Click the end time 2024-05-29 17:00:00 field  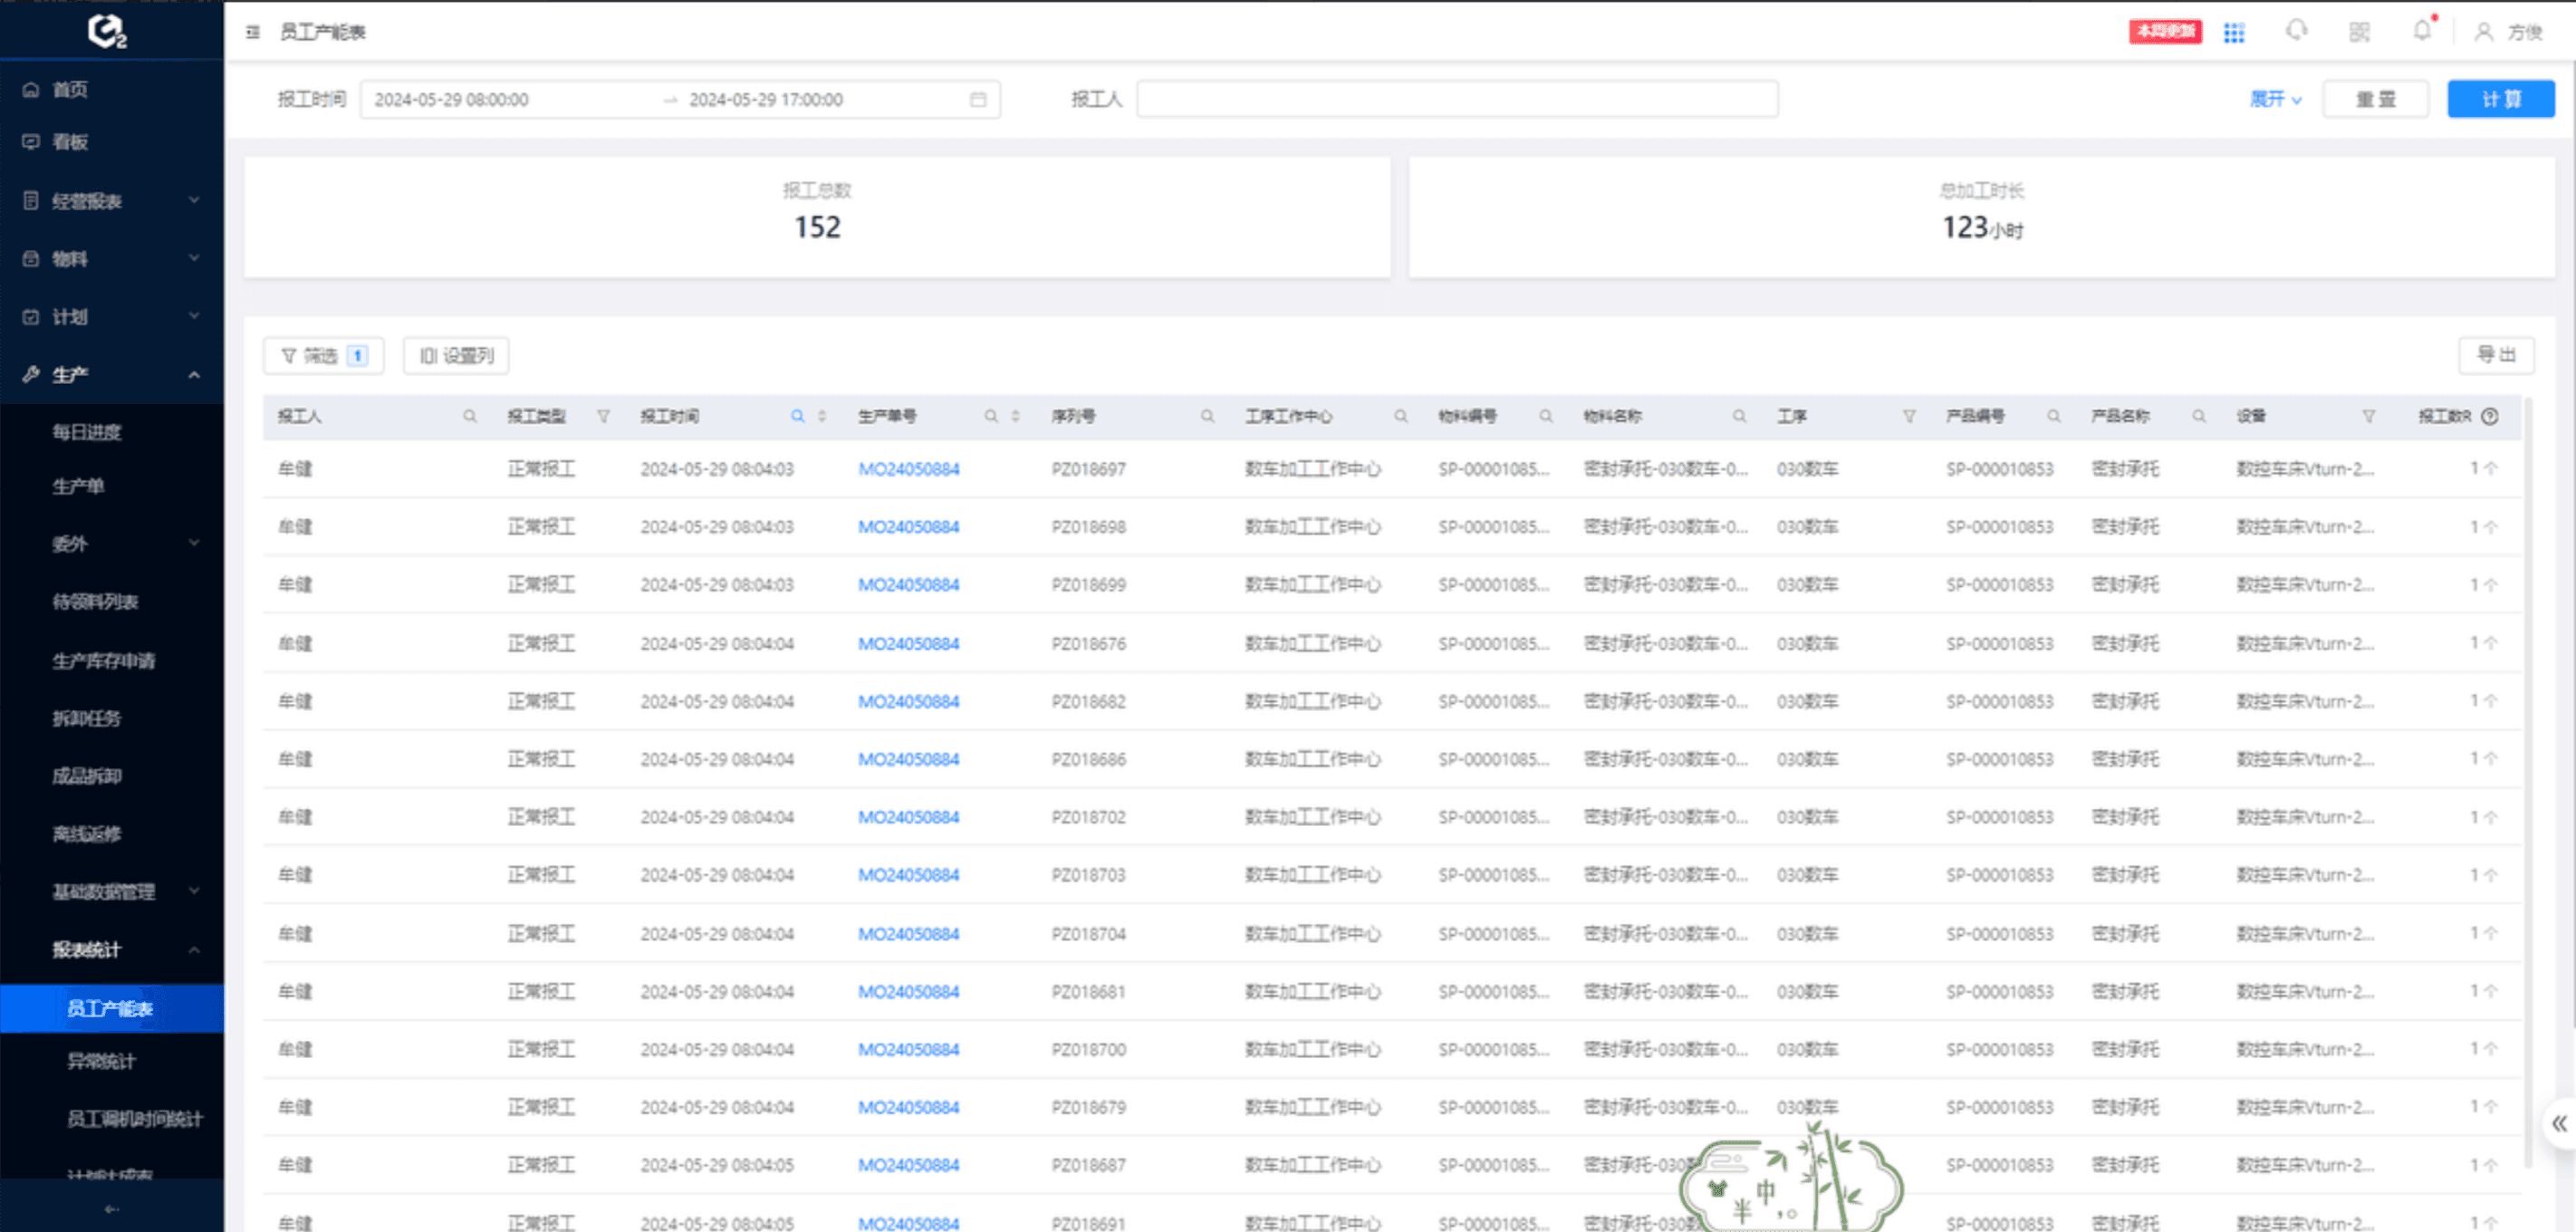[x=766, y=99]
